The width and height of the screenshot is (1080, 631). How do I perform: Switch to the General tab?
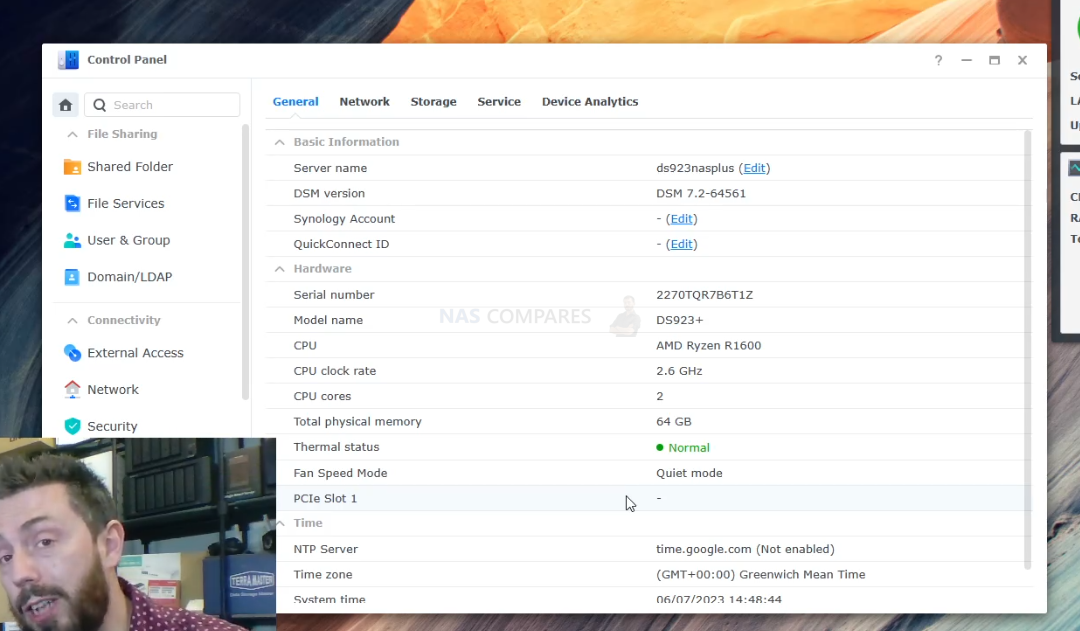point(295,101)
